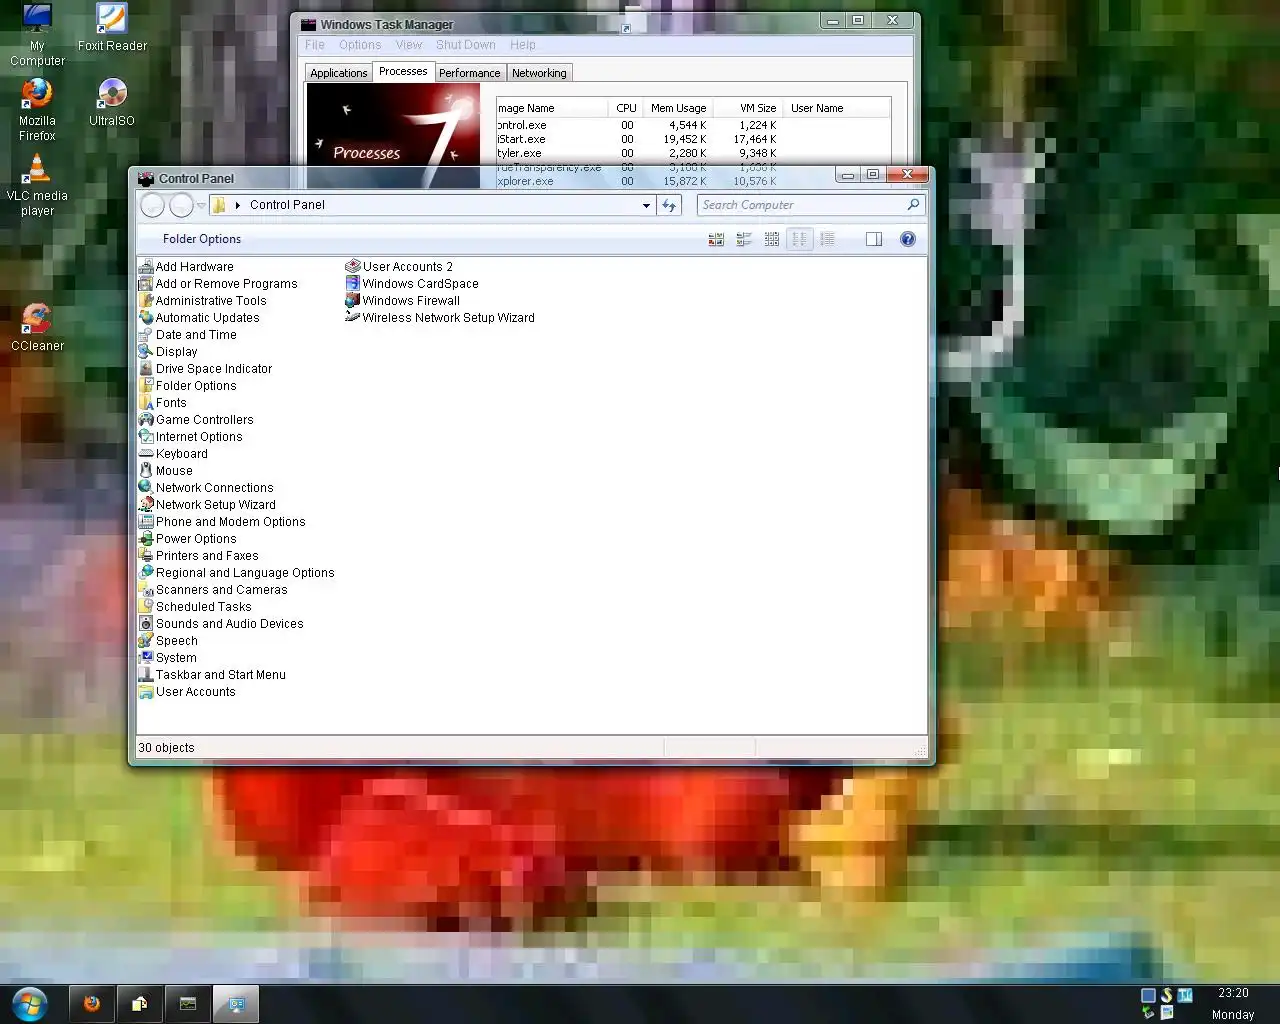Toggle the preview pane button
The image size is (1280, 1024).
coord(874,239)
